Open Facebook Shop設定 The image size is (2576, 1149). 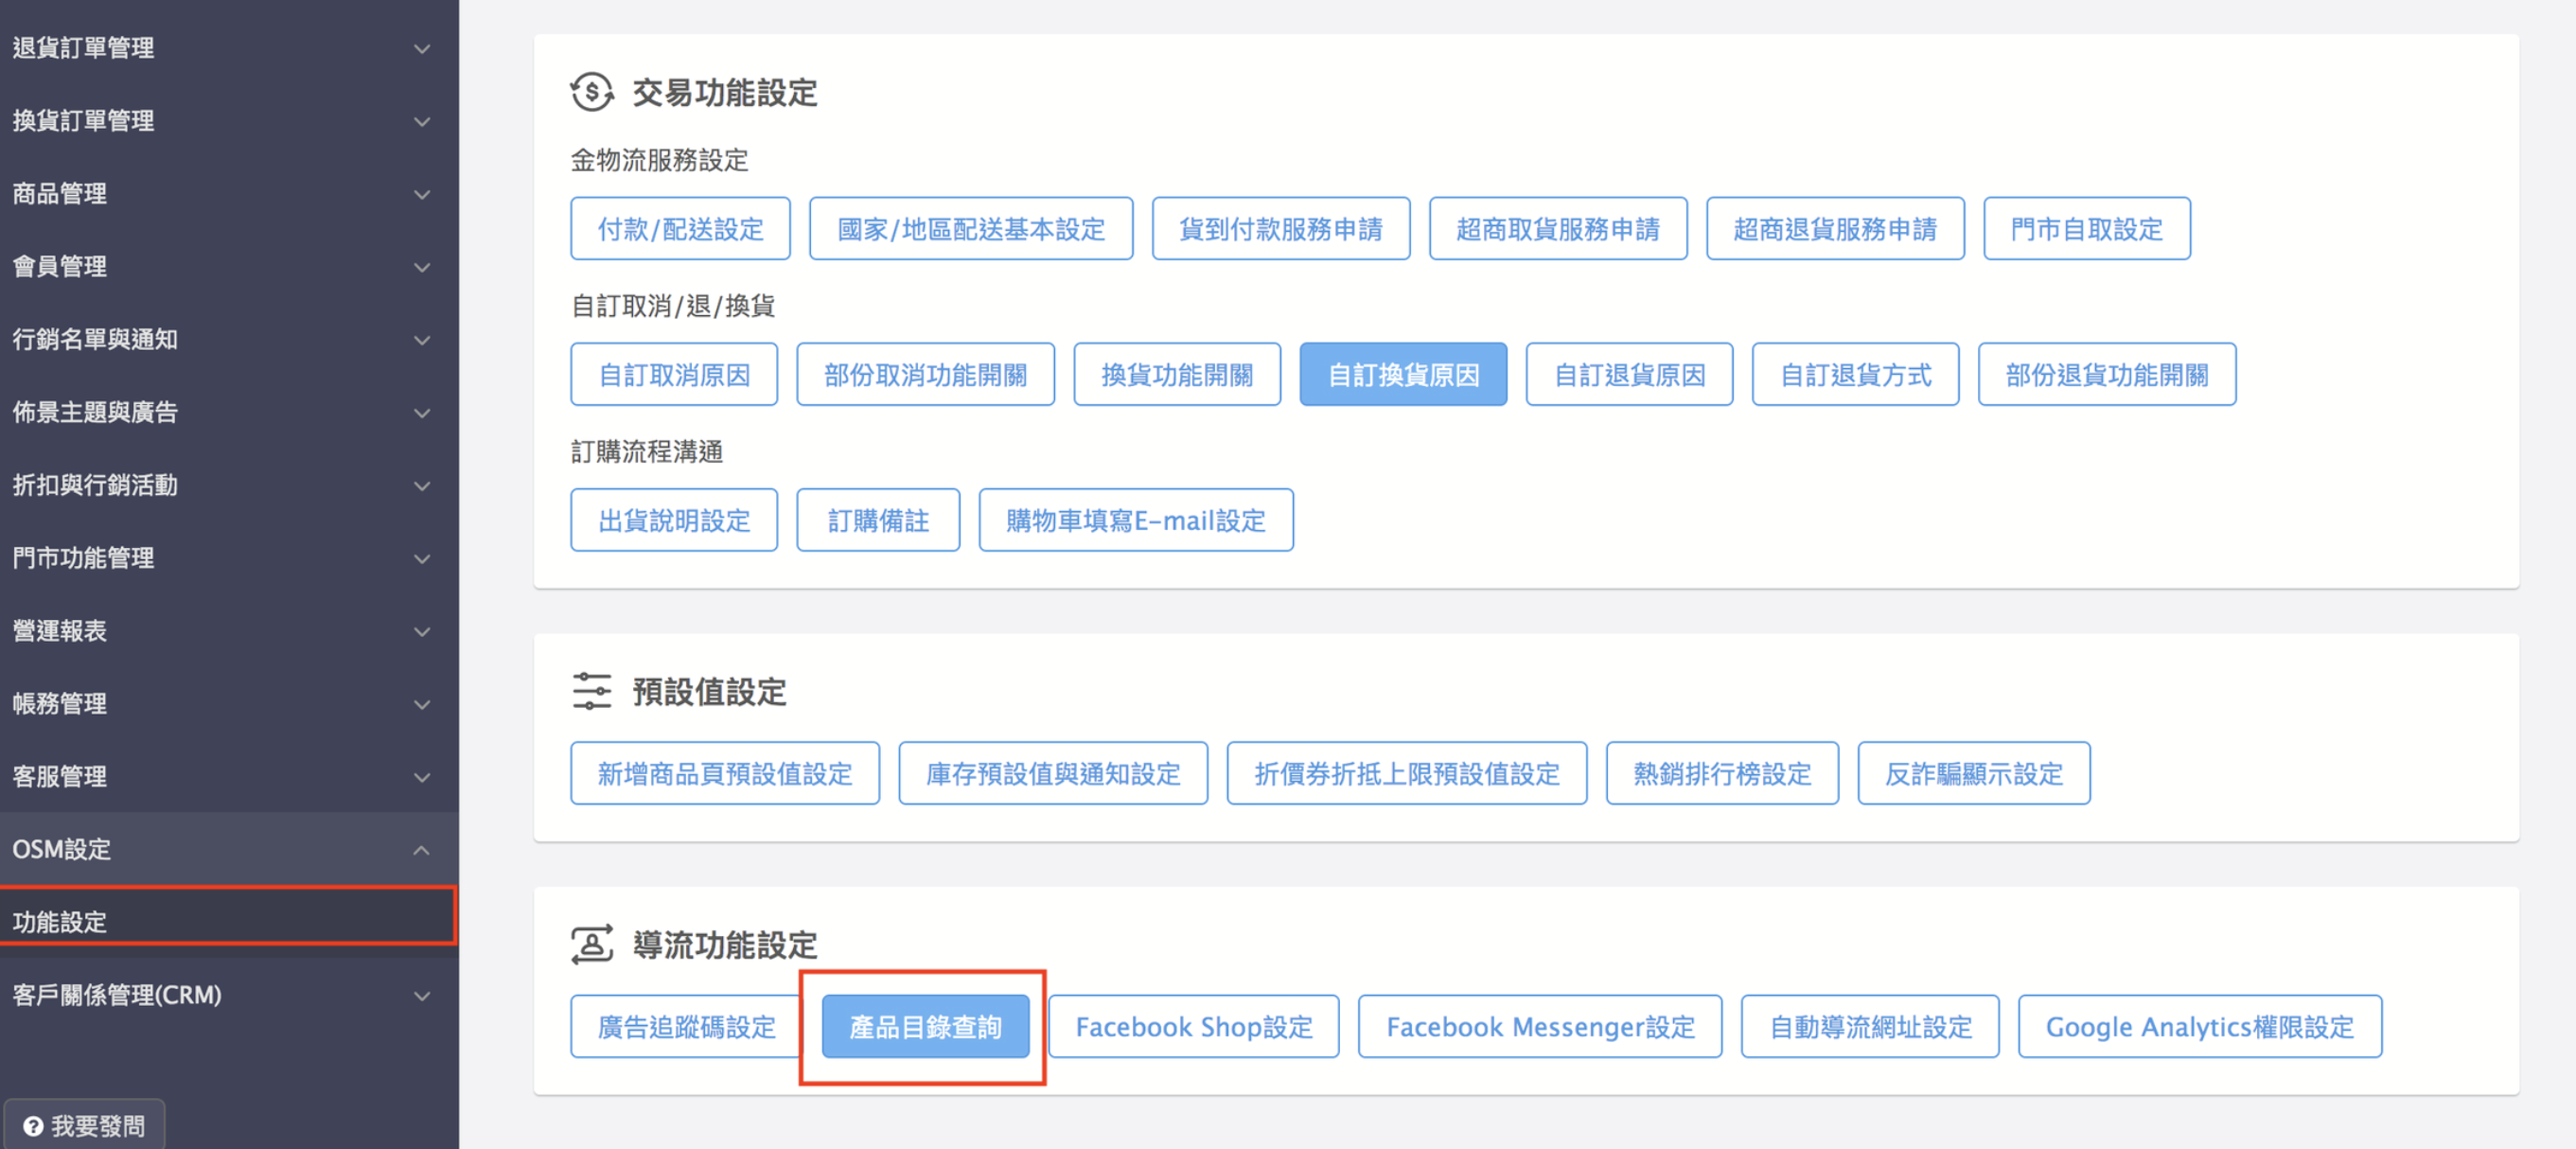1194,1026
